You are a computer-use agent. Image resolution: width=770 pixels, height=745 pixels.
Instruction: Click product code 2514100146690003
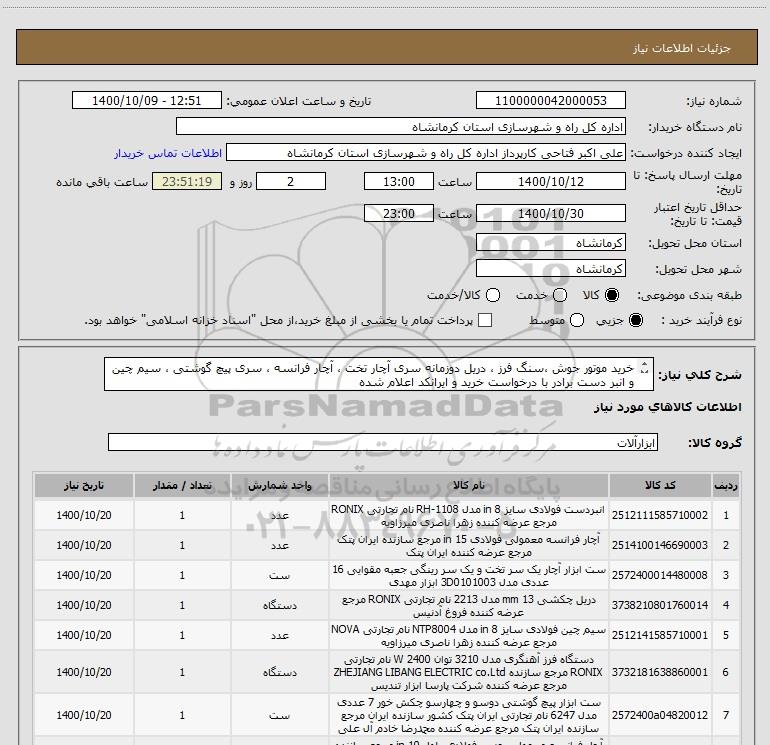coord(660,545)
